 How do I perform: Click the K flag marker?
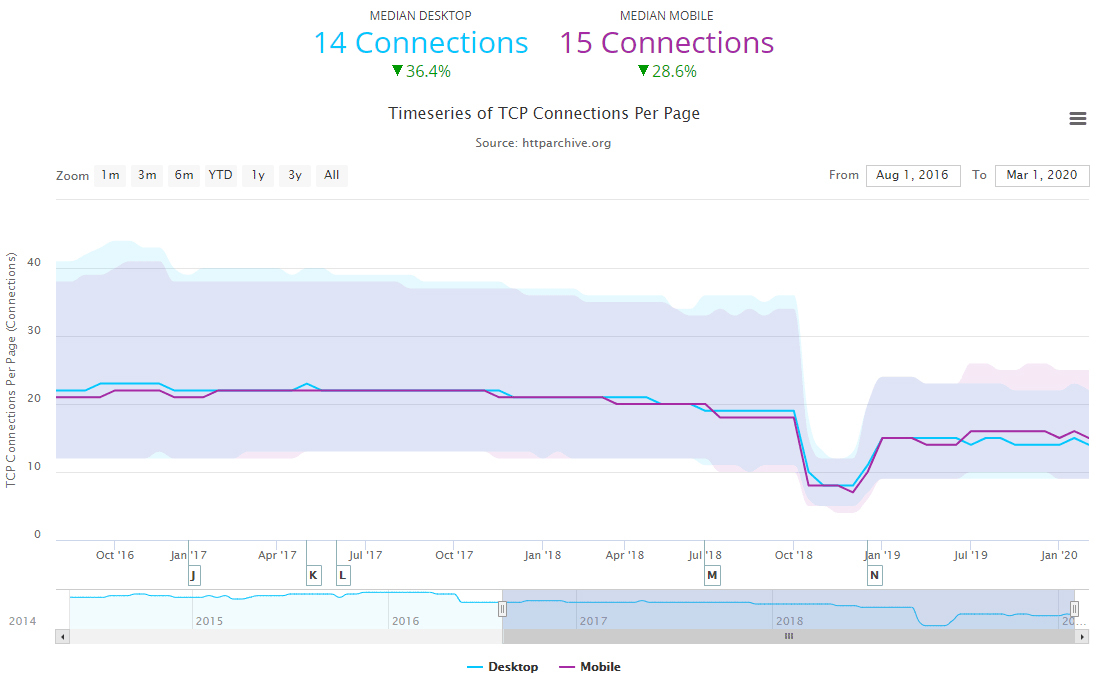pyautogui.click(x=313, y=575)
